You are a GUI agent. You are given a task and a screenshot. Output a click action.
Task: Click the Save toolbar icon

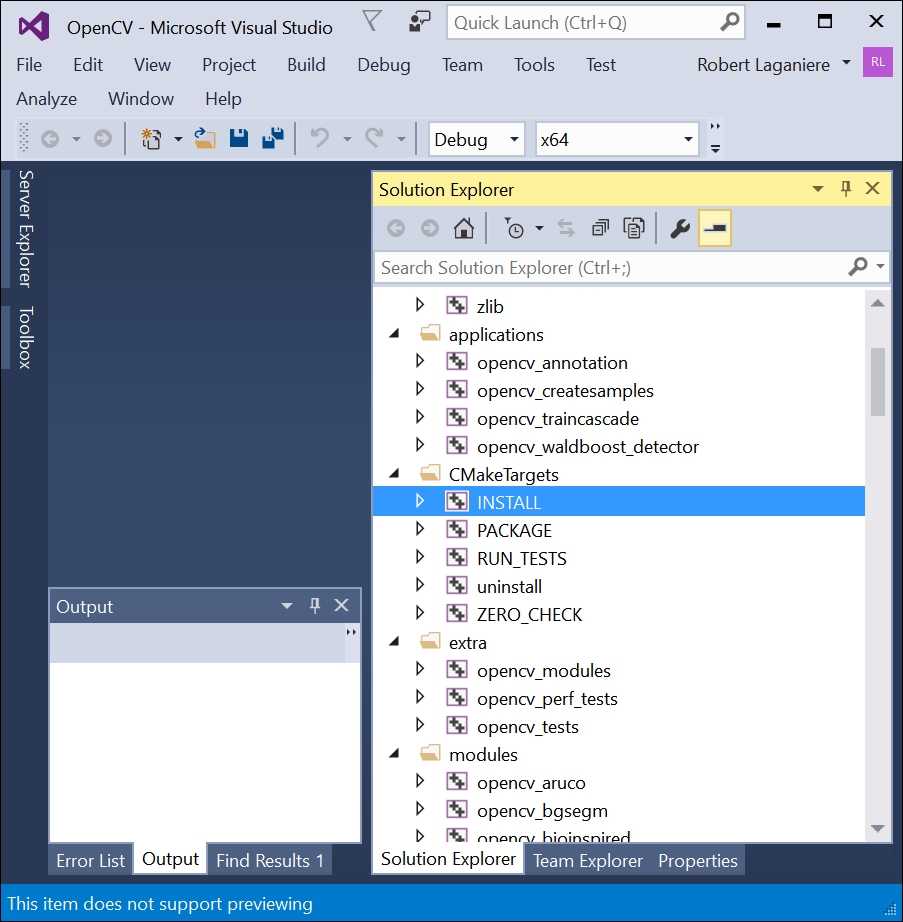click(239, 139)
